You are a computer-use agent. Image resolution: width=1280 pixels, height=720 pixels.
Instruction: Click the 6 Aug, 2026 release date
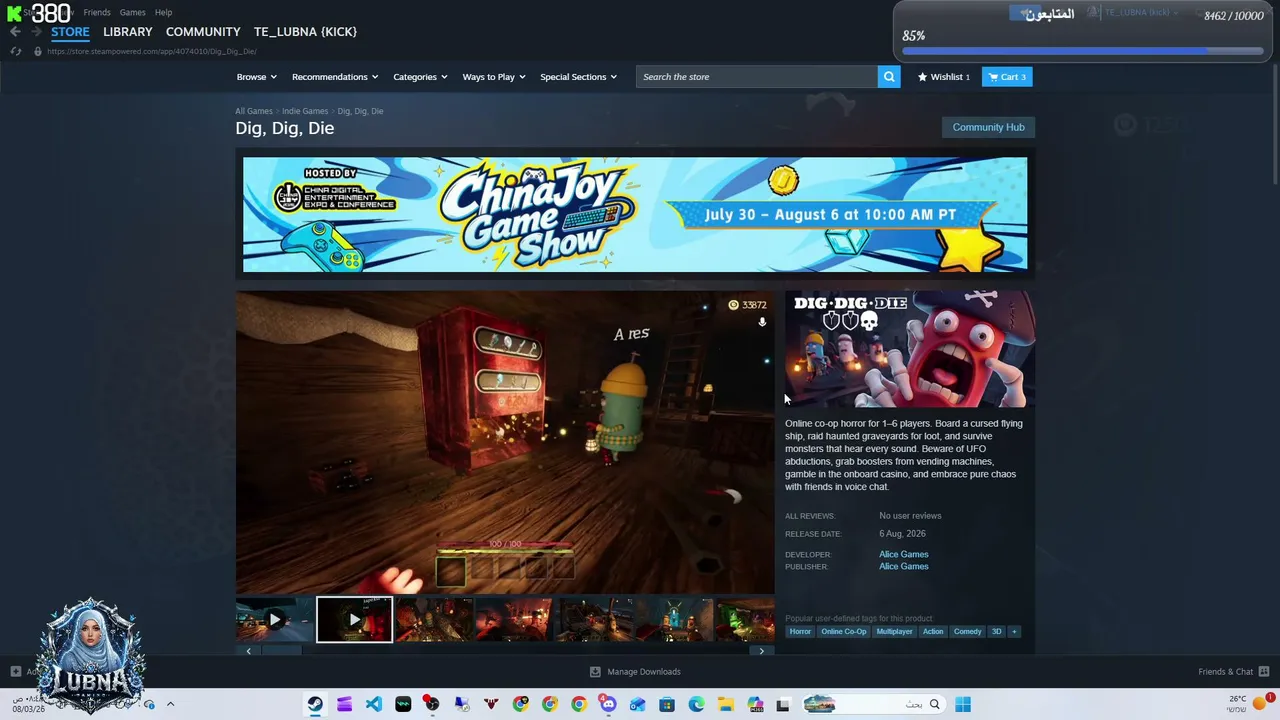(x=903, y=534)
